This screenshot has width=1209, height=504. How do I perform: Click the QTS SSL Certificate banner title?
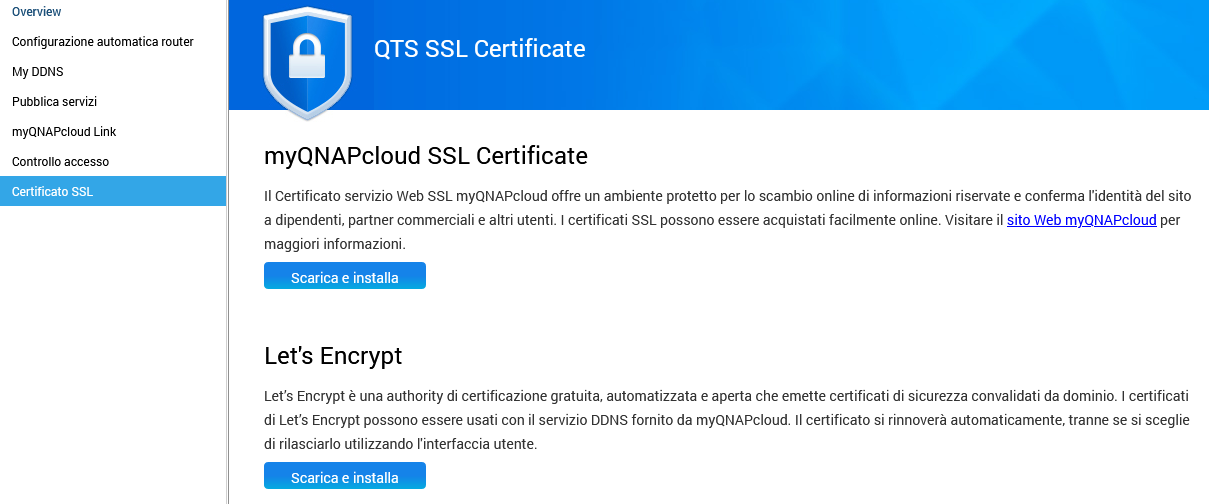tap(479, 49)
